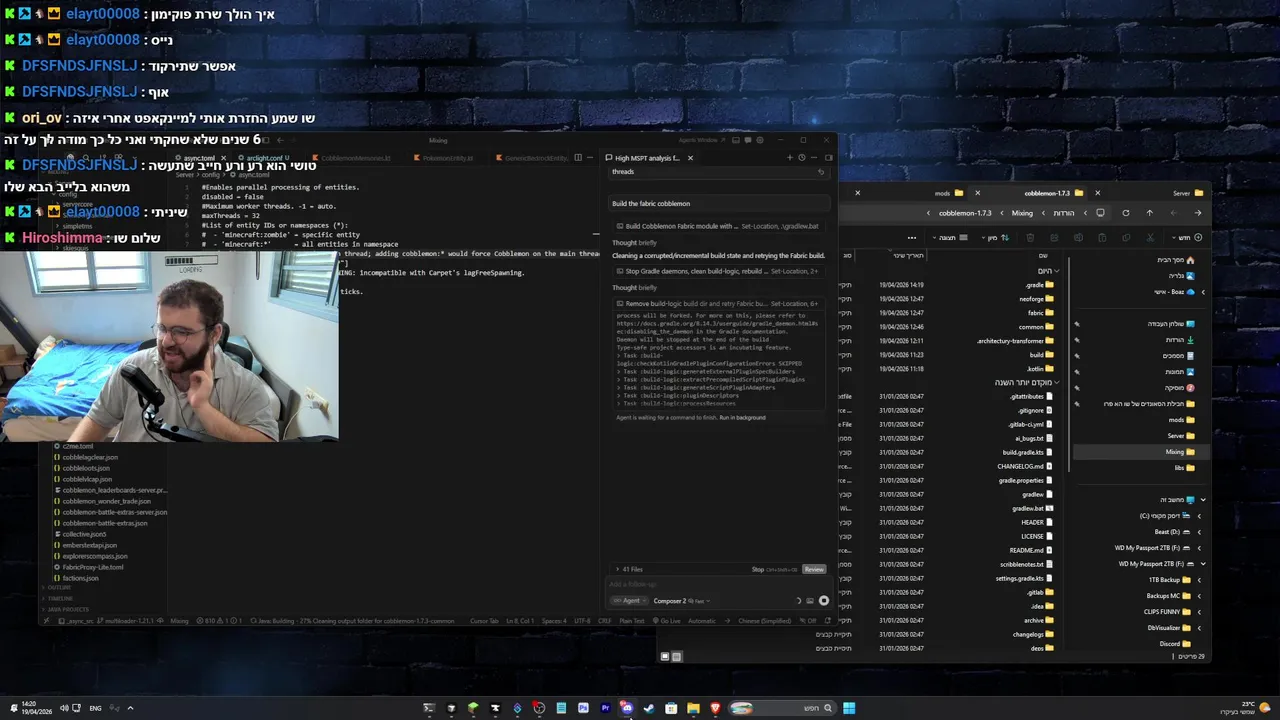1280x720 pixels.
Task: Click the Delete trash icon in Explorer toolbar
Action: (x=1030, y=238)
